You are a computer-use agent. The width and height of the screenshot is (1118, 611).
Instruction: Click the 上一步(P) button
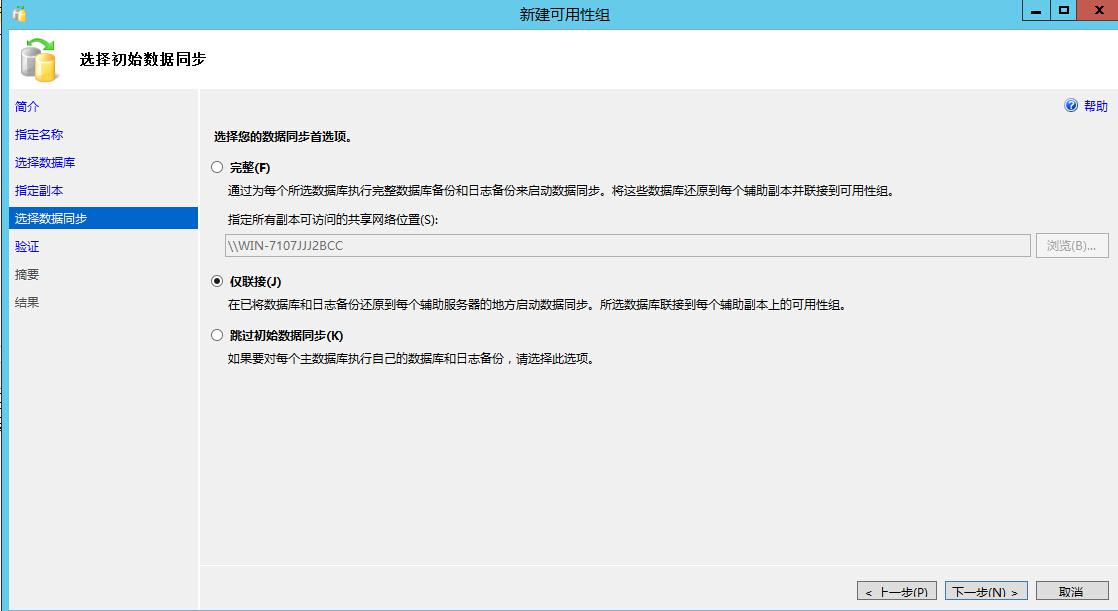coord(897,590)
